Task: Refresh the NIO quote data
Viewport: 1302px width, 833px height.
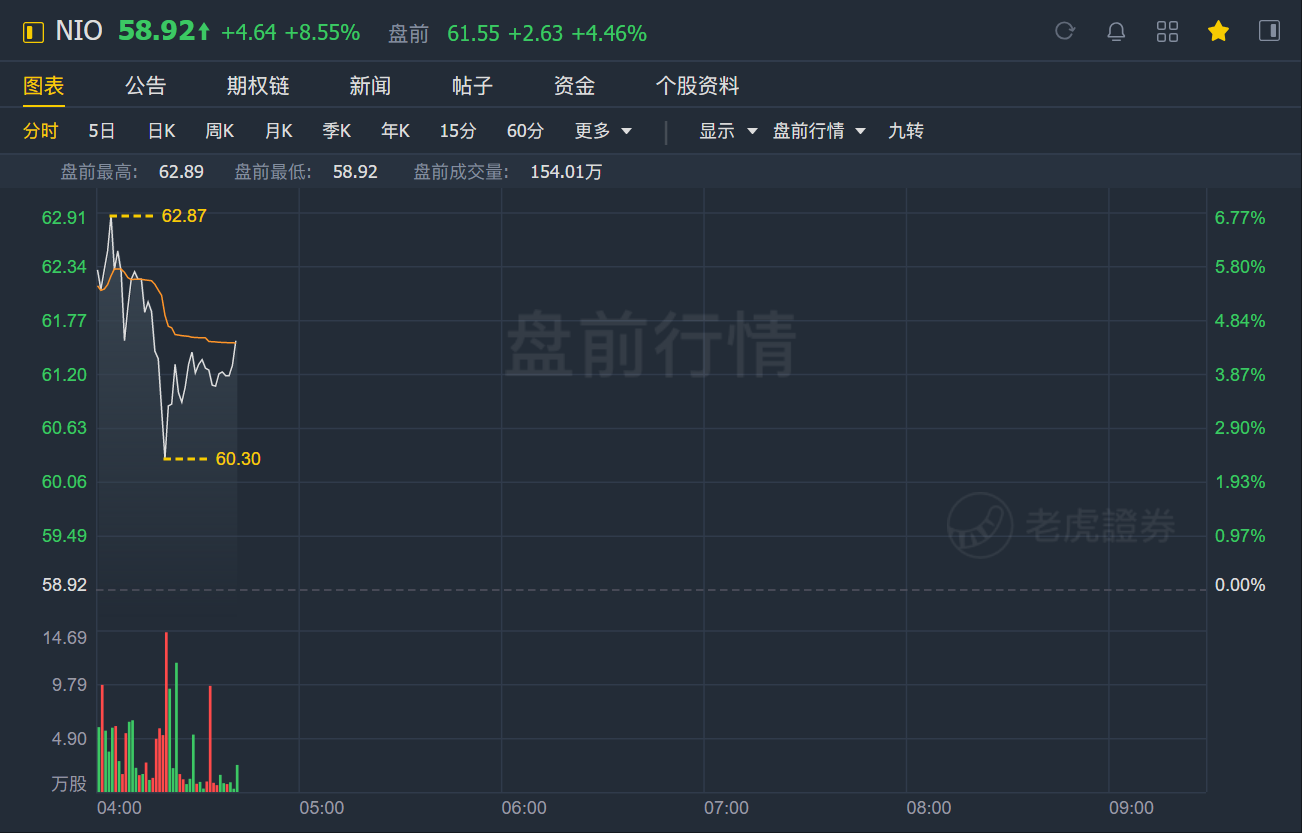Action: [x=1065, y=32]
